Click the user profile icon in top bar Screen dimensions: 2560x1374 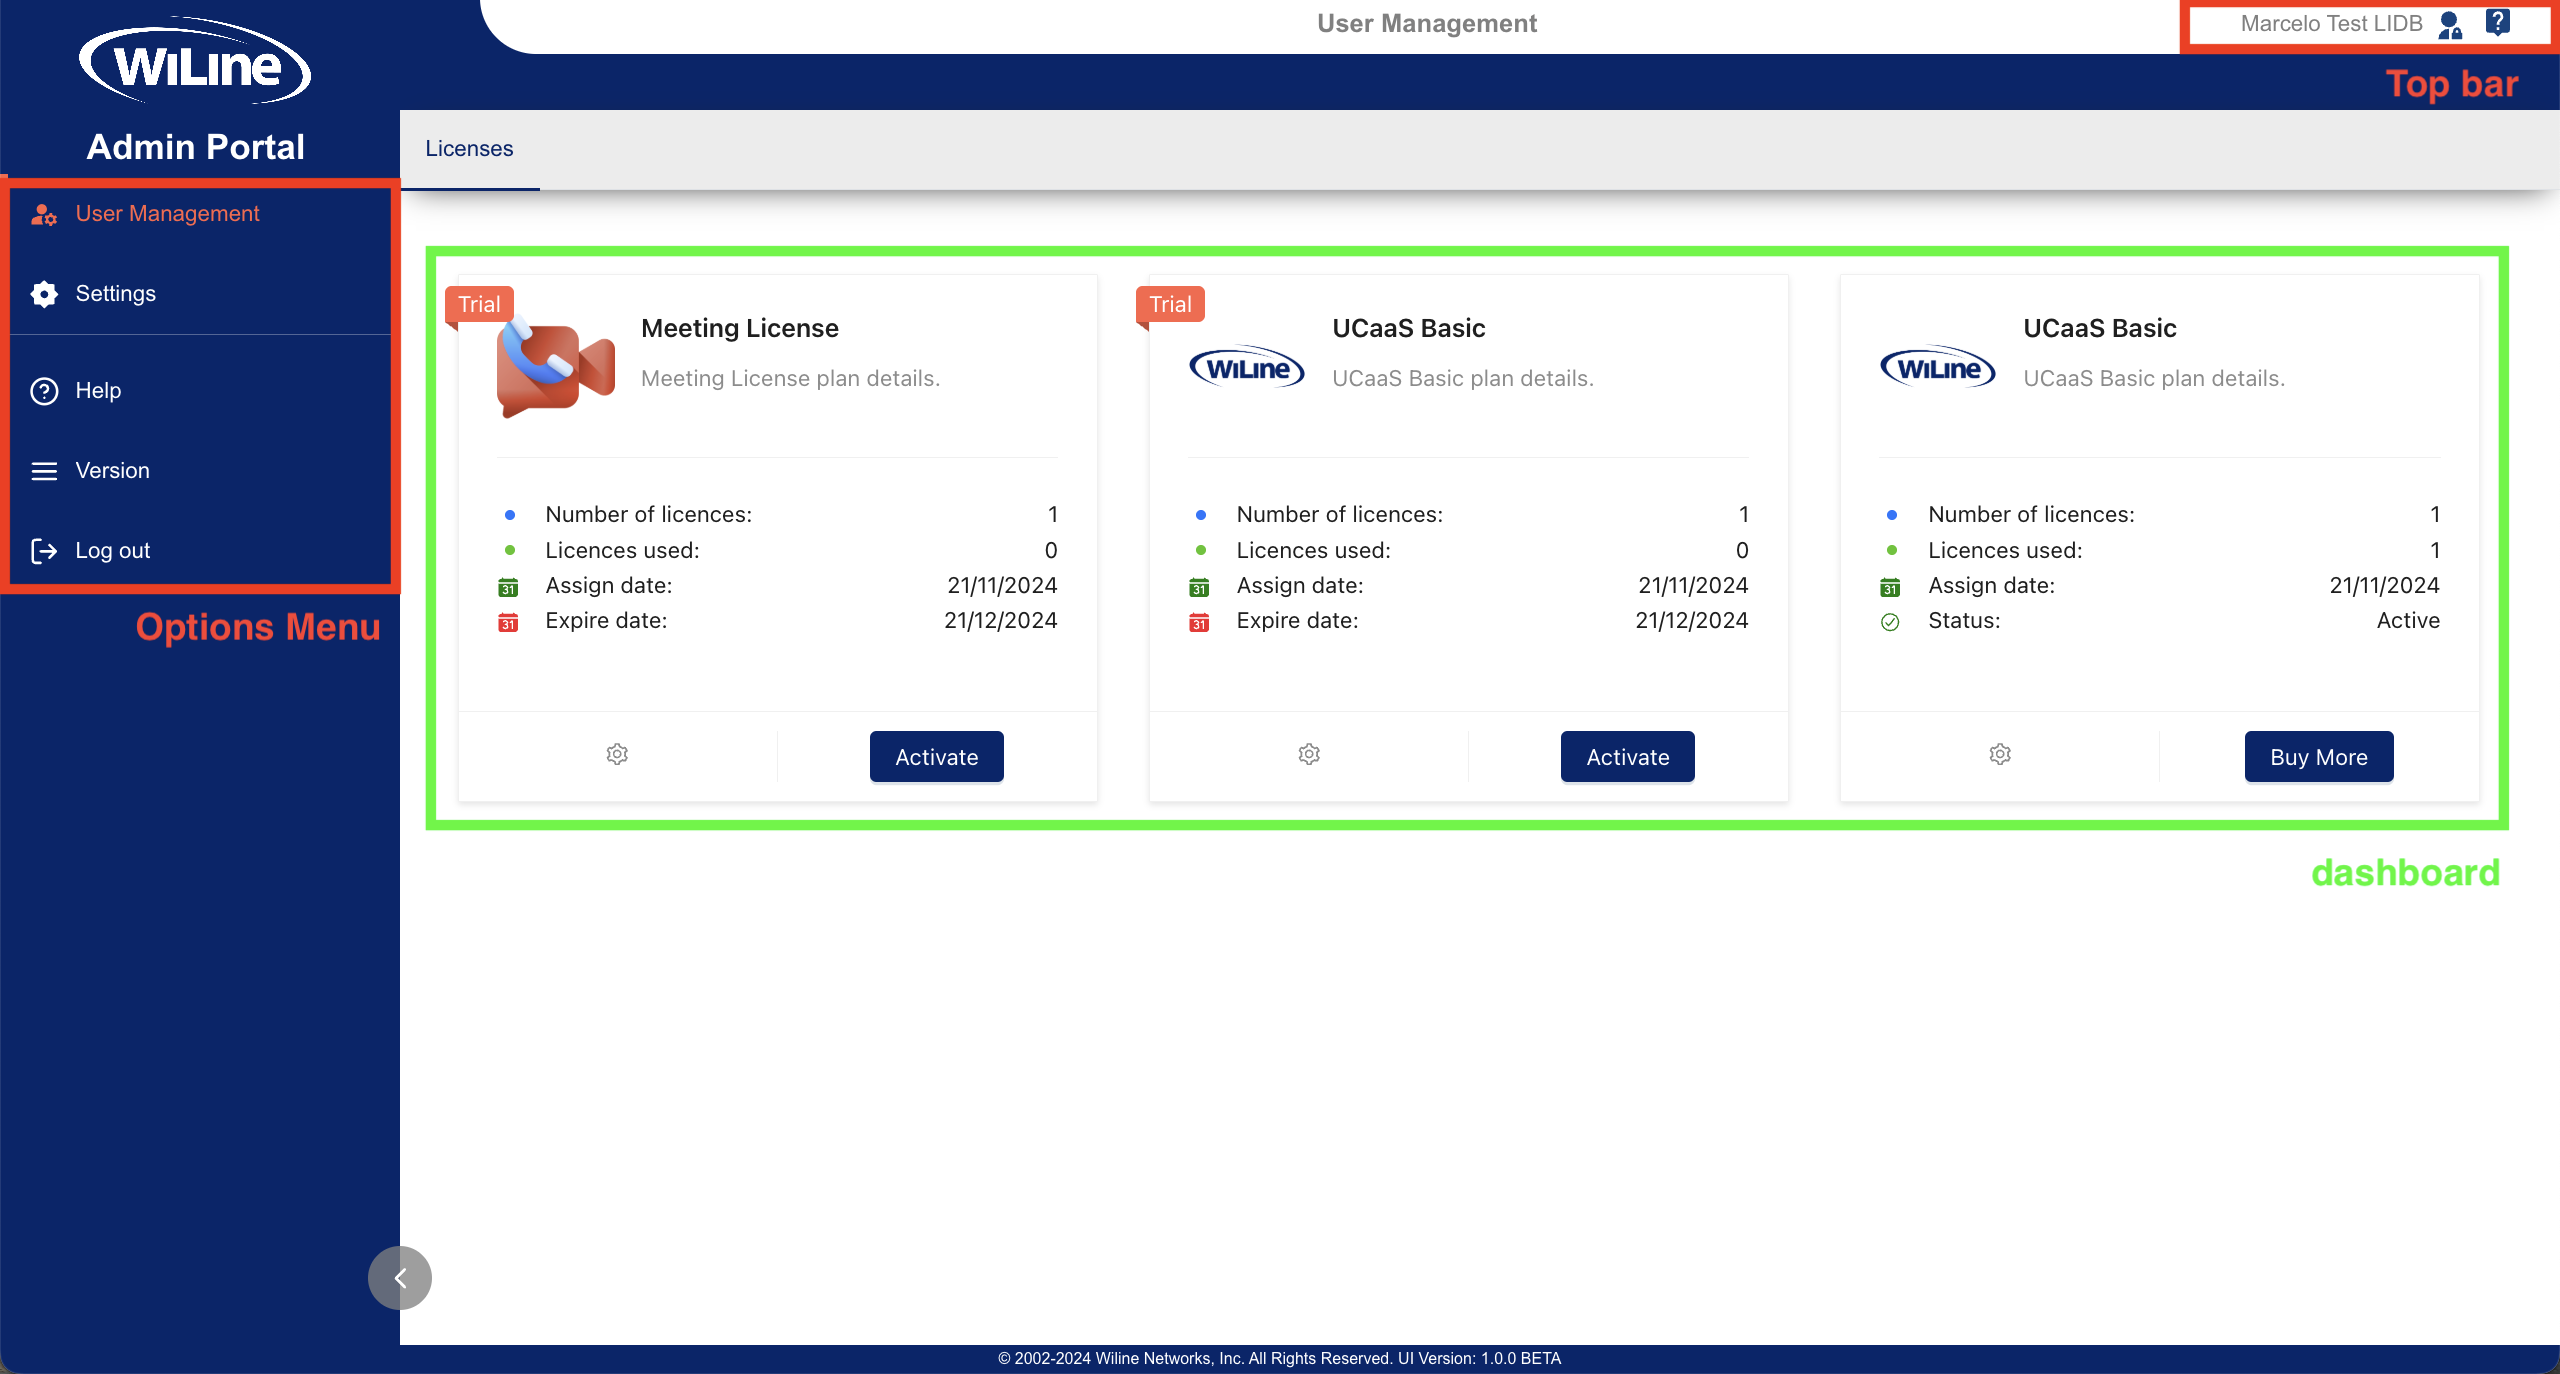click(2450, 25)
